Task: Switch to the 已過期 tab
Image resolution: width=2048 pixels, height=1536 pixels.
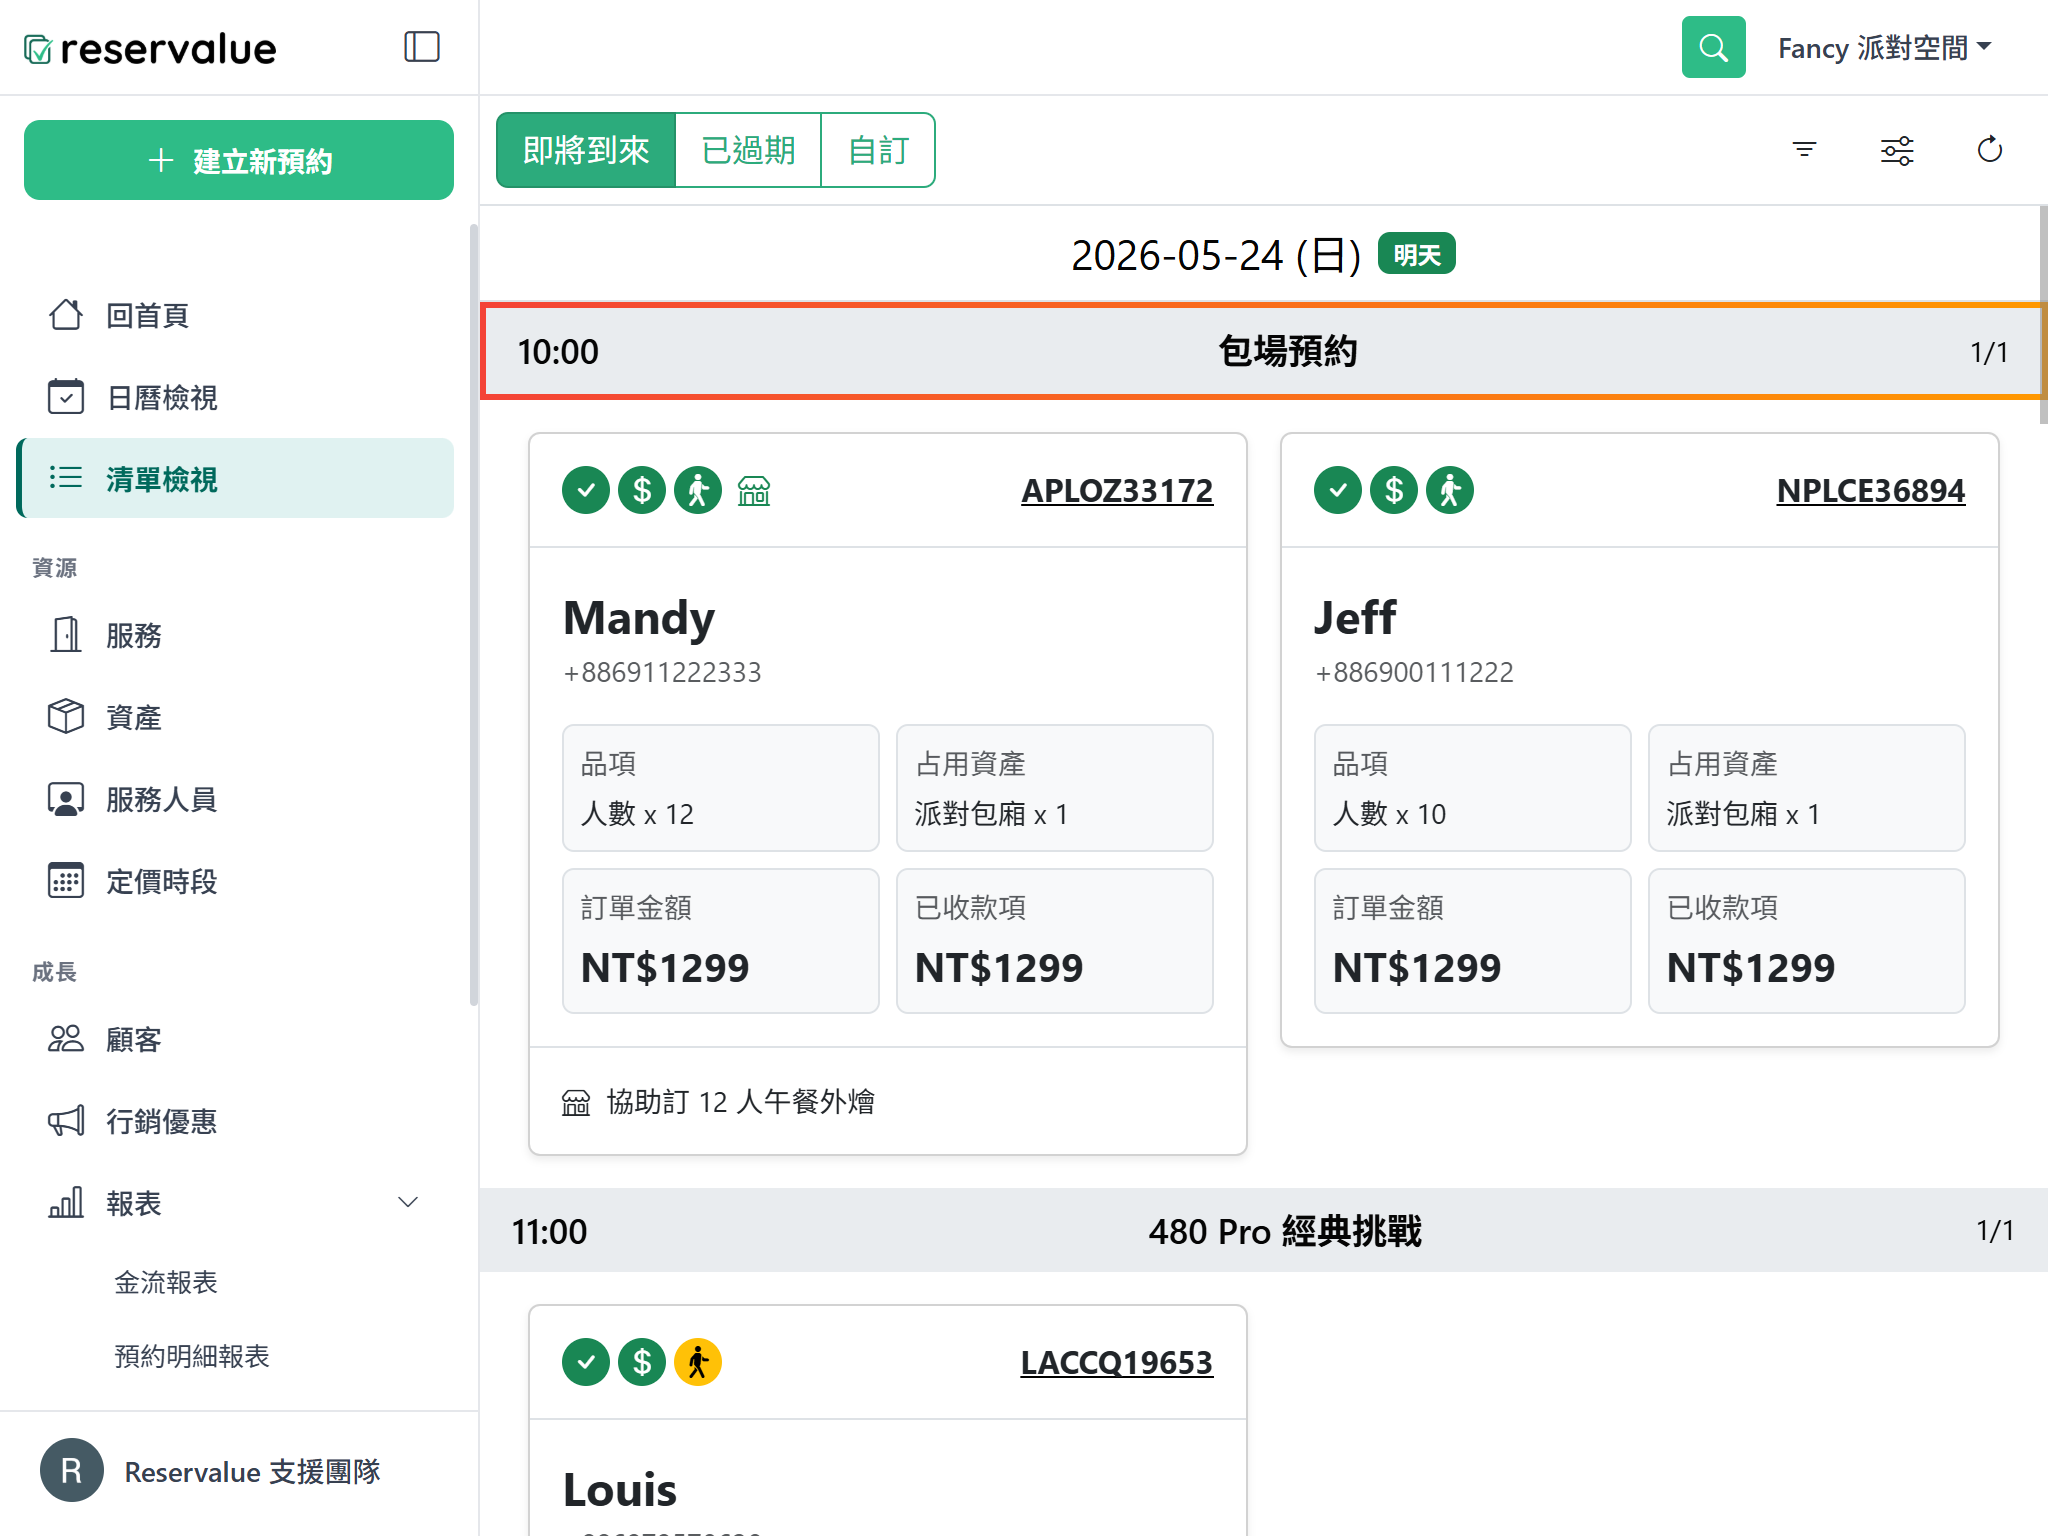Action: 748,150
